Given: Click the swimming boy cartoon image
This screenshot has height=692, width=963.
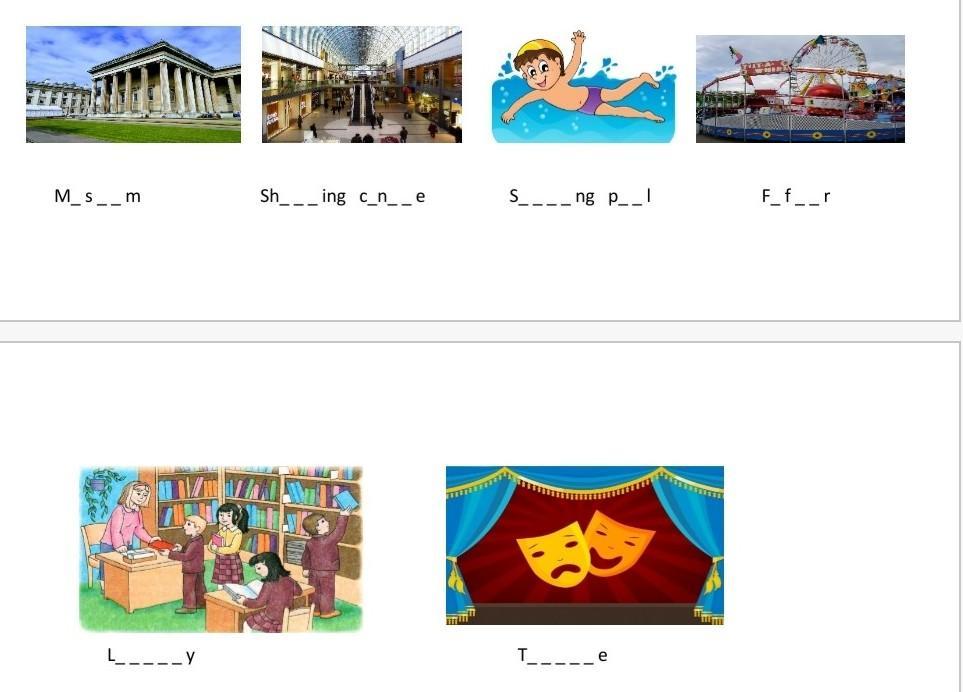Looking at the screenshot, I should click(x=583, y=86).
